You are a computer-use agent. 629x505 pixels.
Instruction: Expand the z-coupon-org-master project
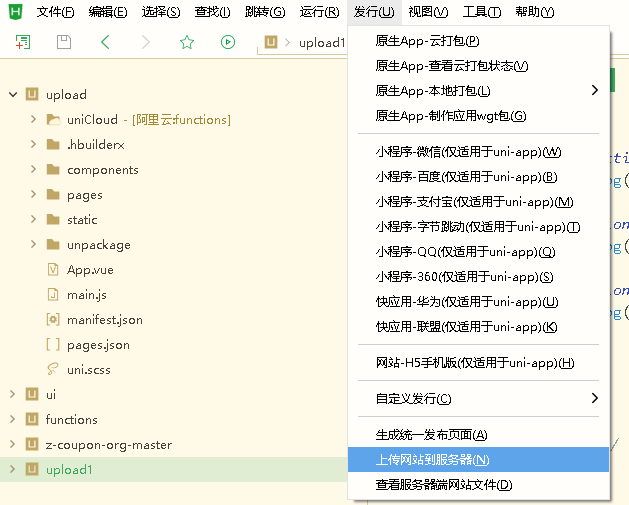click(13, 444)
